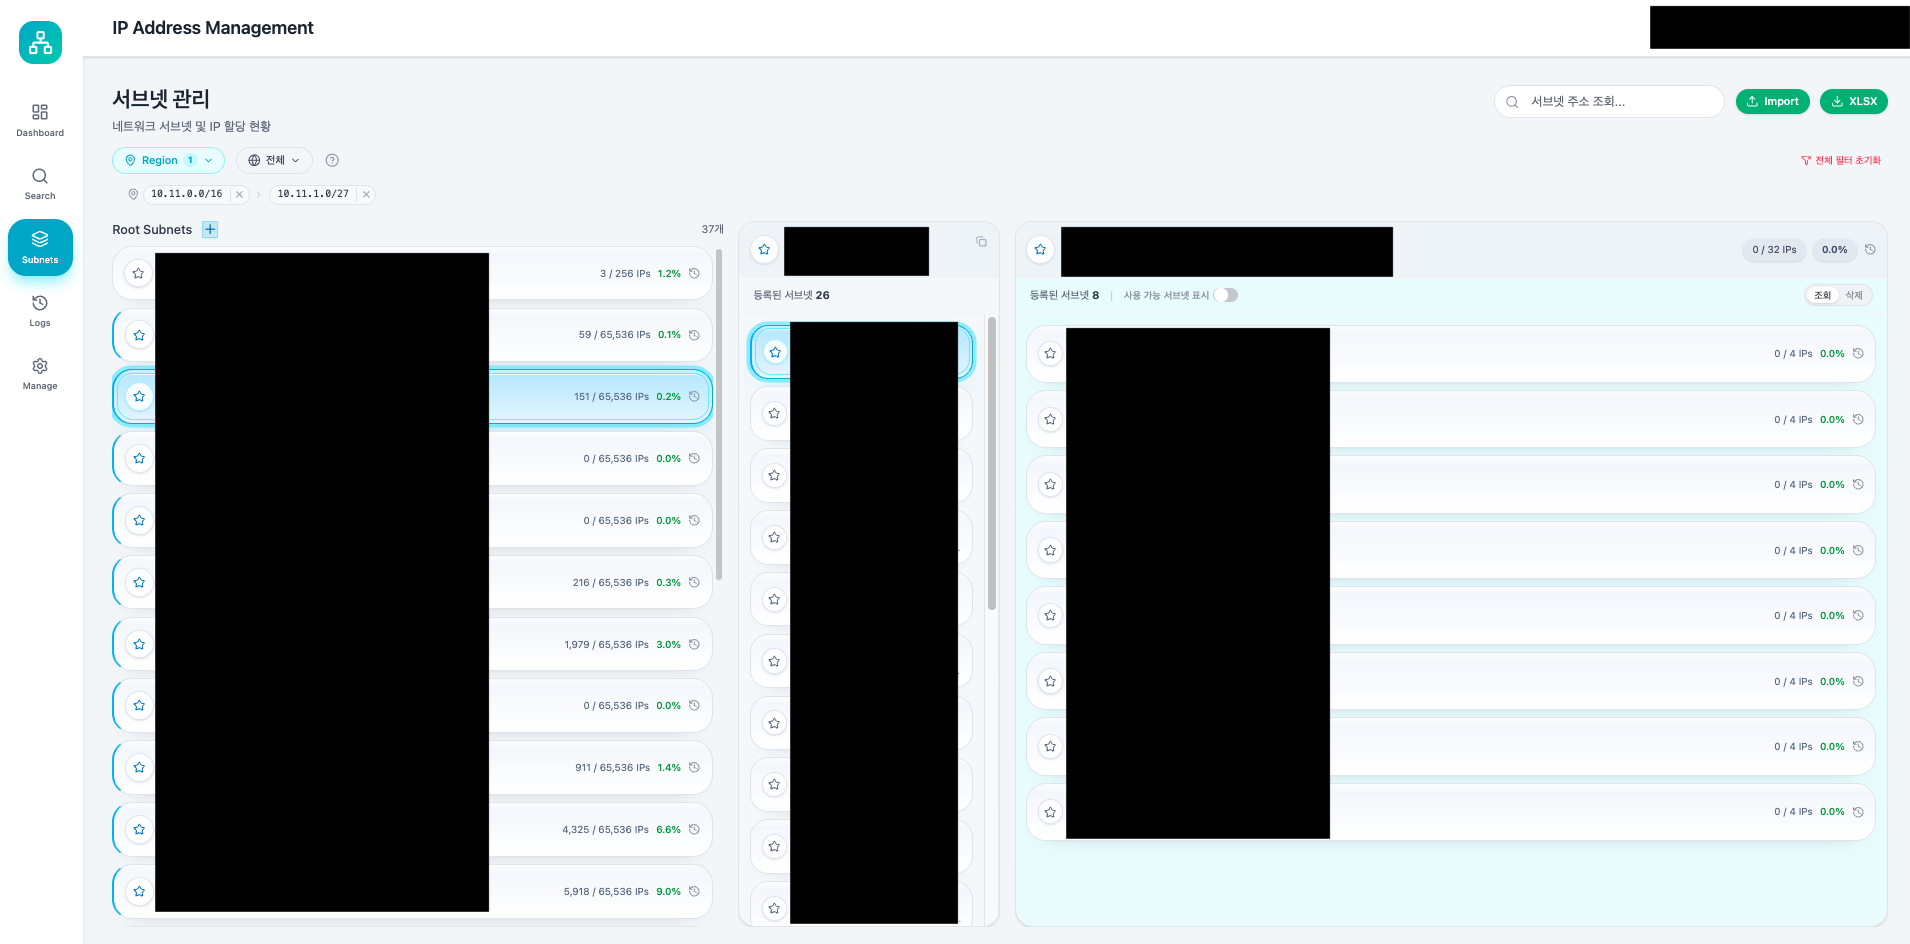This screenshot has width=1910, height=944.
Task: Click the help question mark icon
Action: pos(332,160)
